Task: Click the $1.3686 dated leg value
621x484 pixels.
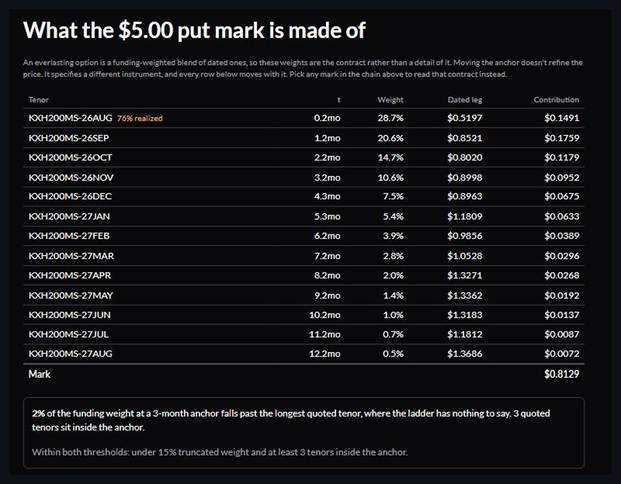Action: pos(465,354)
